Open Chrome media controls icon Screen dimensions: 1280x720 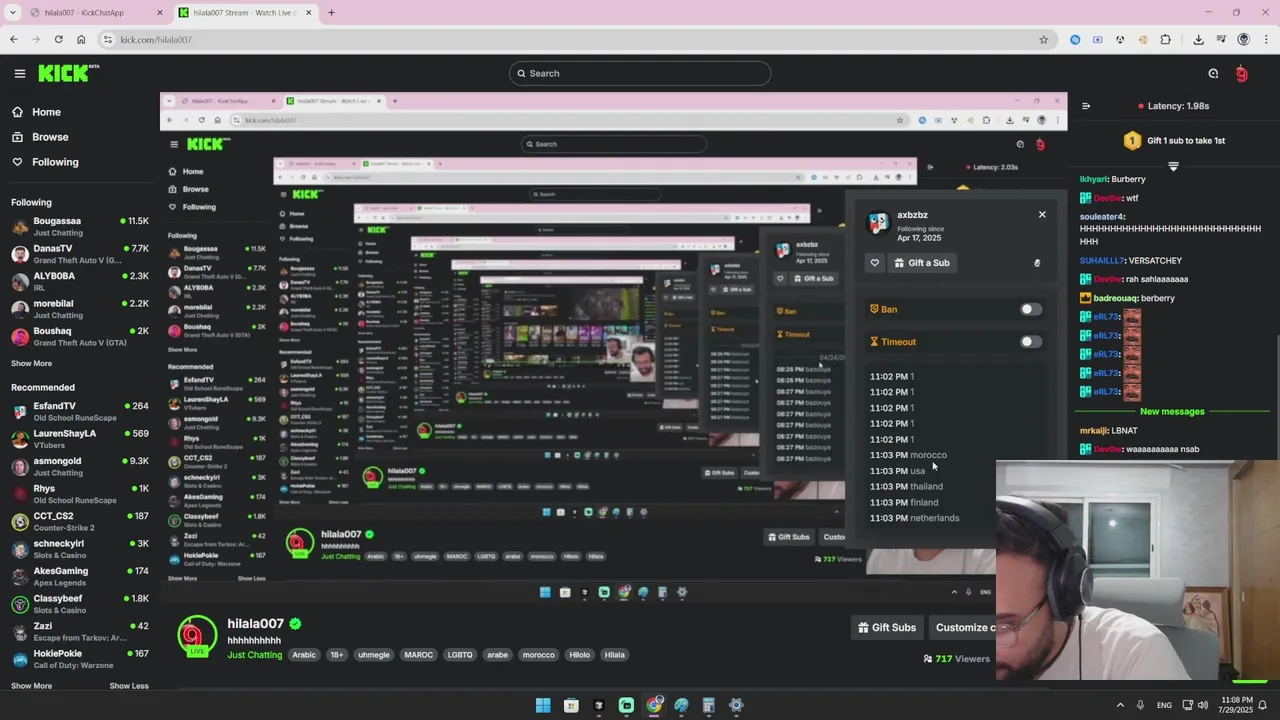1221,40
